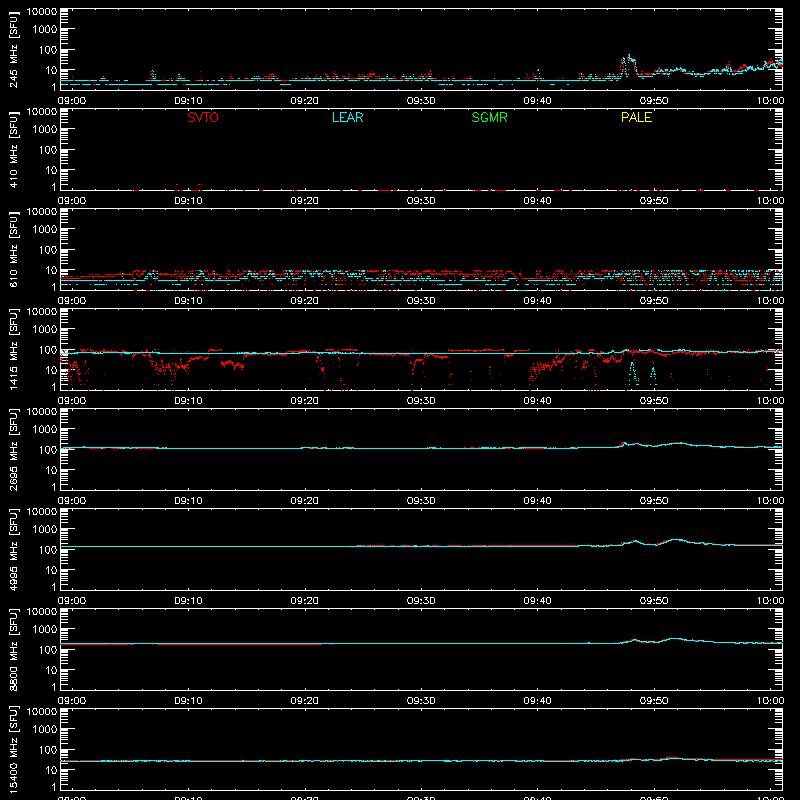This screenshot has width=800, height=800.
Task: Click 09:30 tick label under 2695 MHz panel
Action: click(x=421, y=501)
